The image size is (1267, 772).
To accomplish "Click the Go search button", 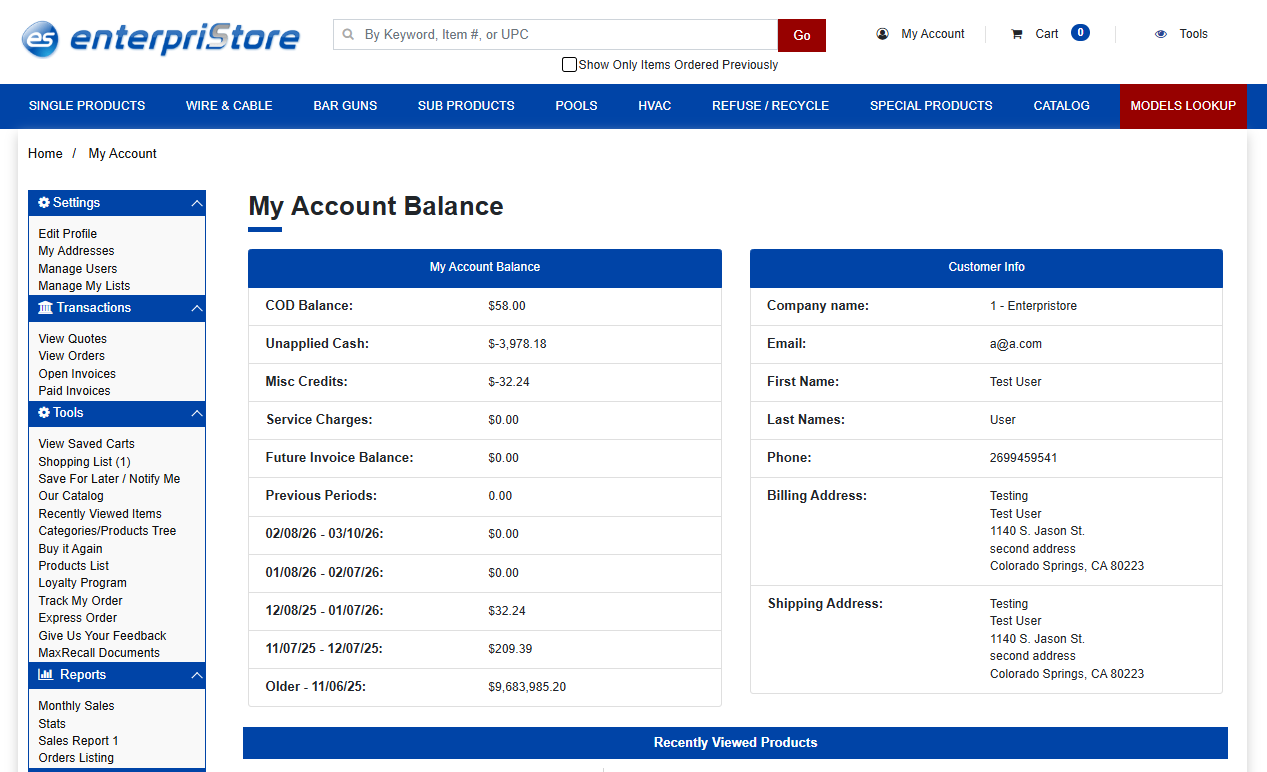I will (x=802, y=35).
